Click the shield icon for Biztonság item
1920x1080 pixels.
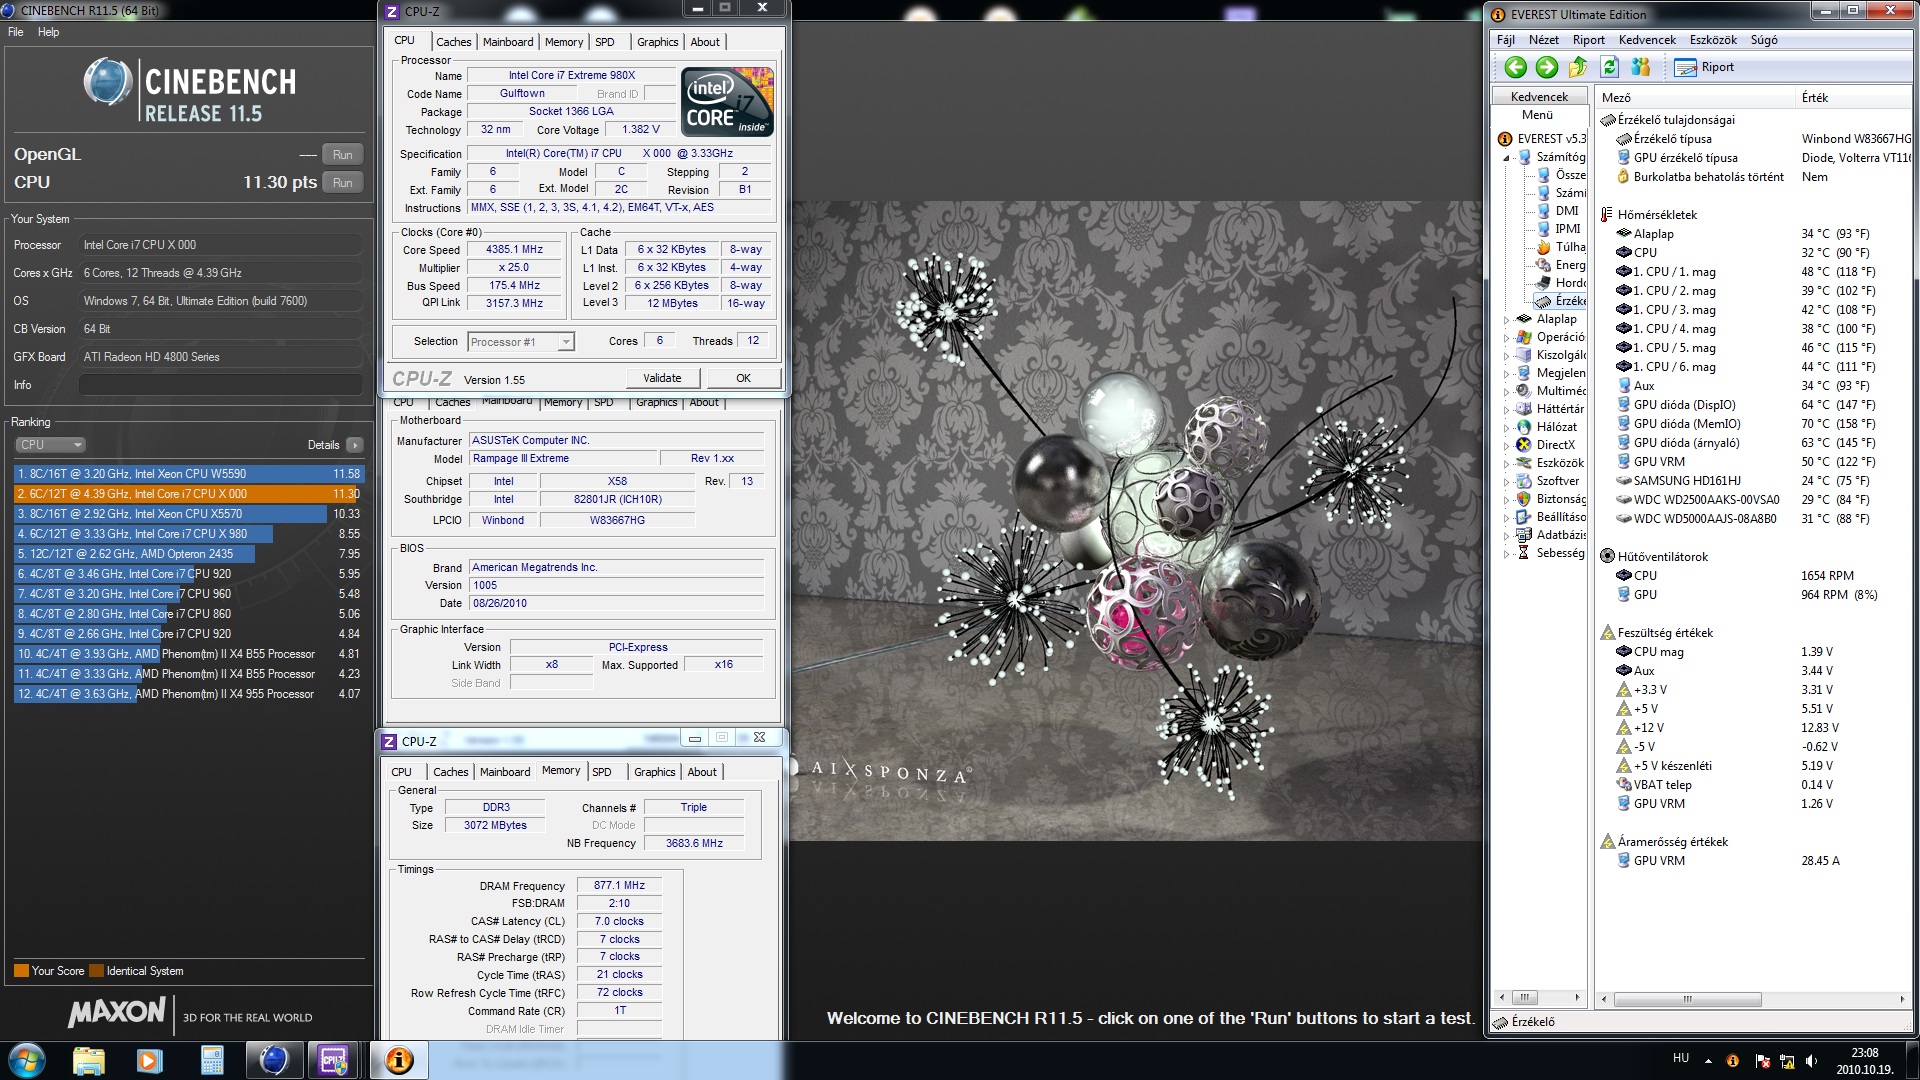click(x=1524, y=499)
